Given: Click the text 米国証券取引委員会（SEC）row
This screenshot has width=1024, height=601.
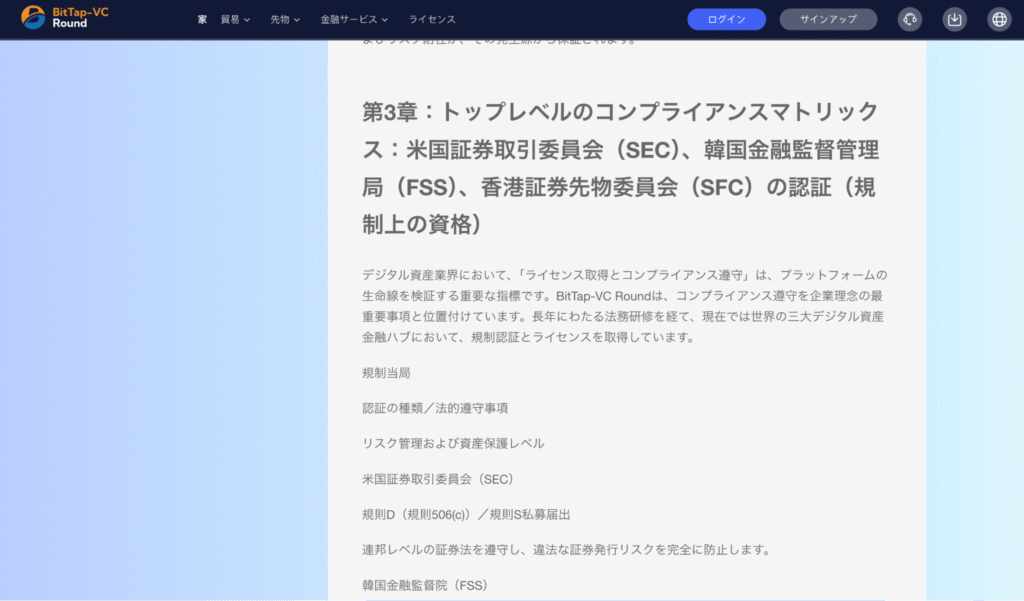Looking at the screenshot, I should click(440, 479).
